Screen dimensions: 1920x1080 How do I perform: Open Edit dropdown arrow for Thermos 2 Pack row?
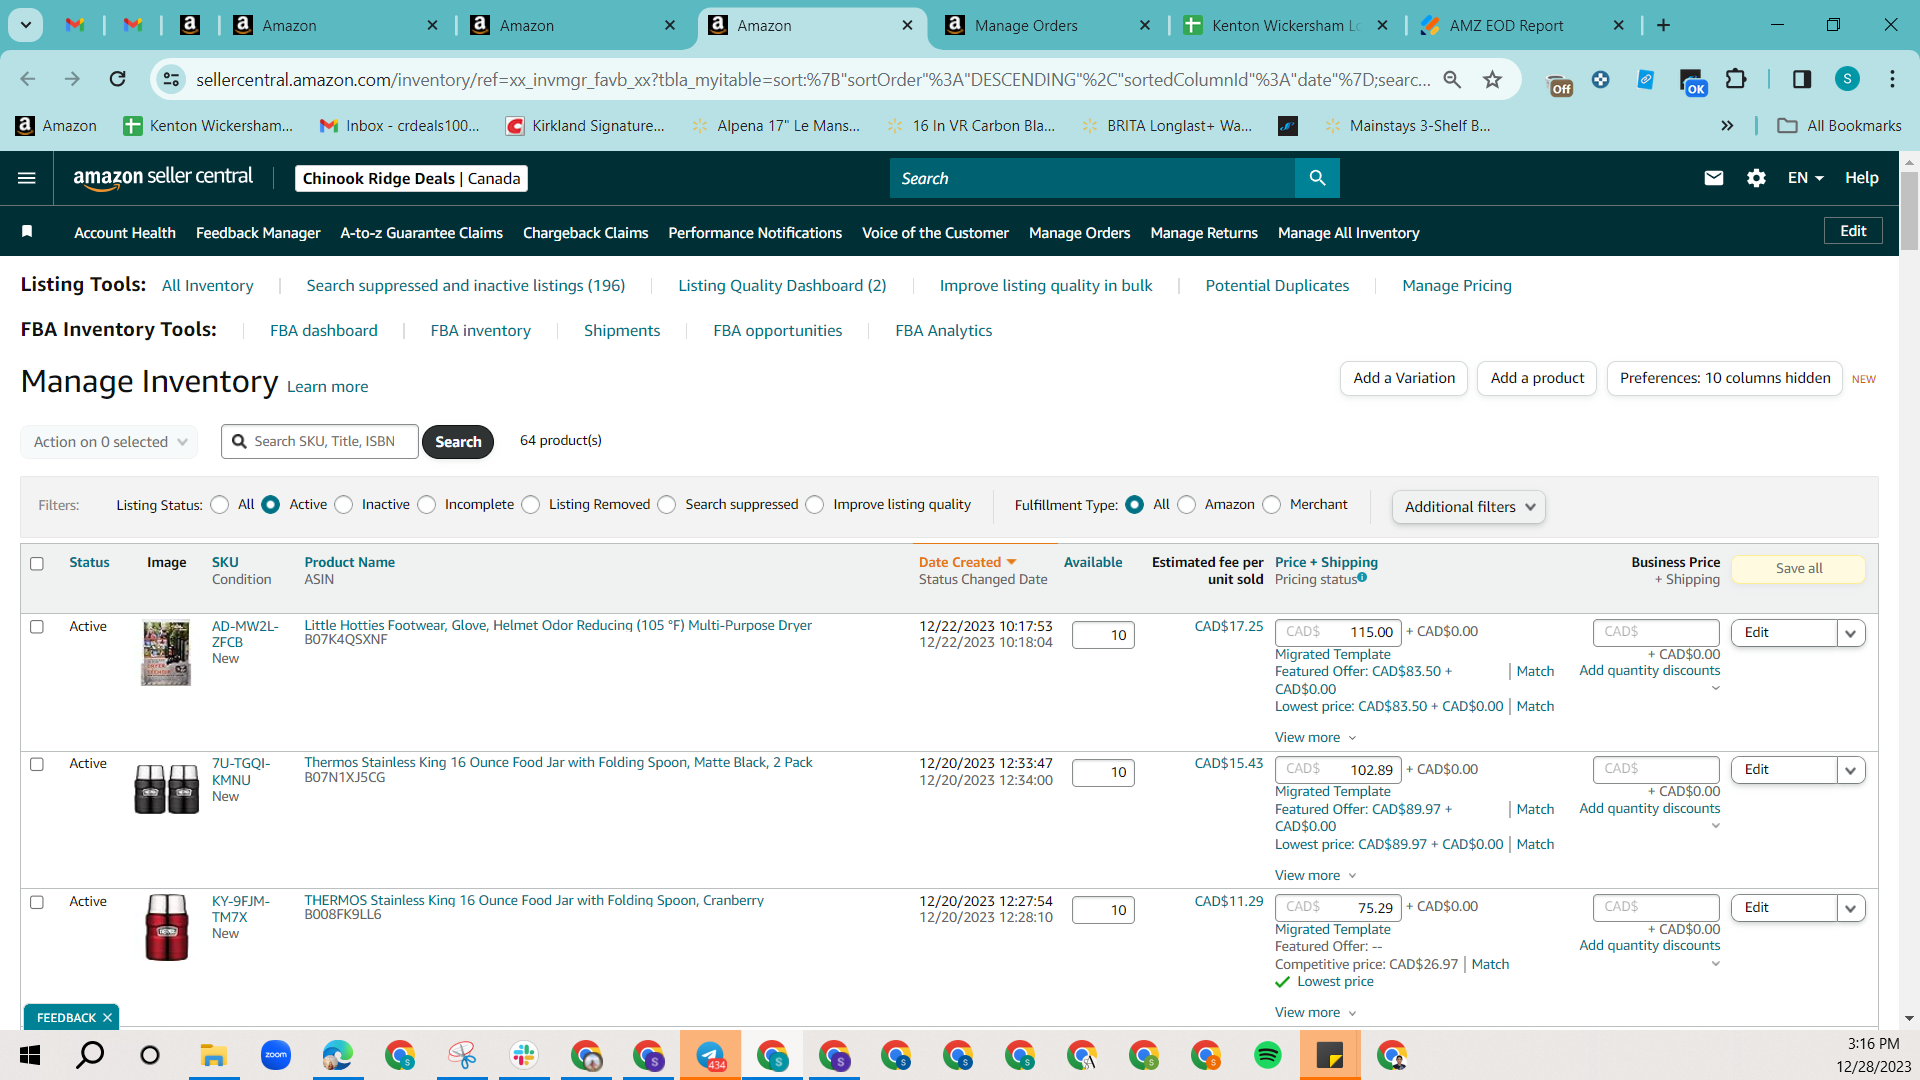click(x=1850, y=770)
